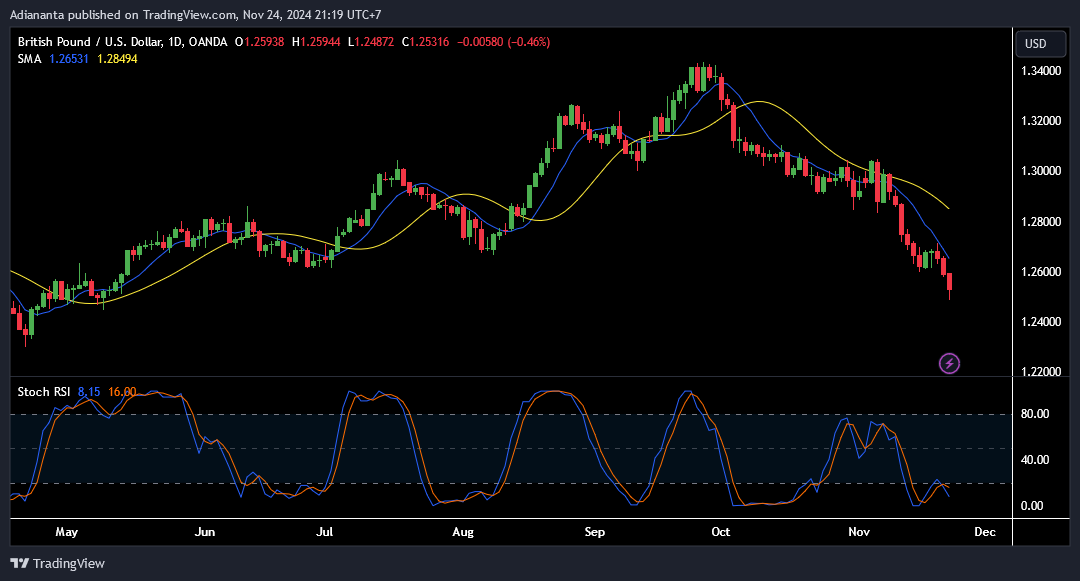
Task: Click the 1.26000 price axis label
Action: (x=1041, y=272)
